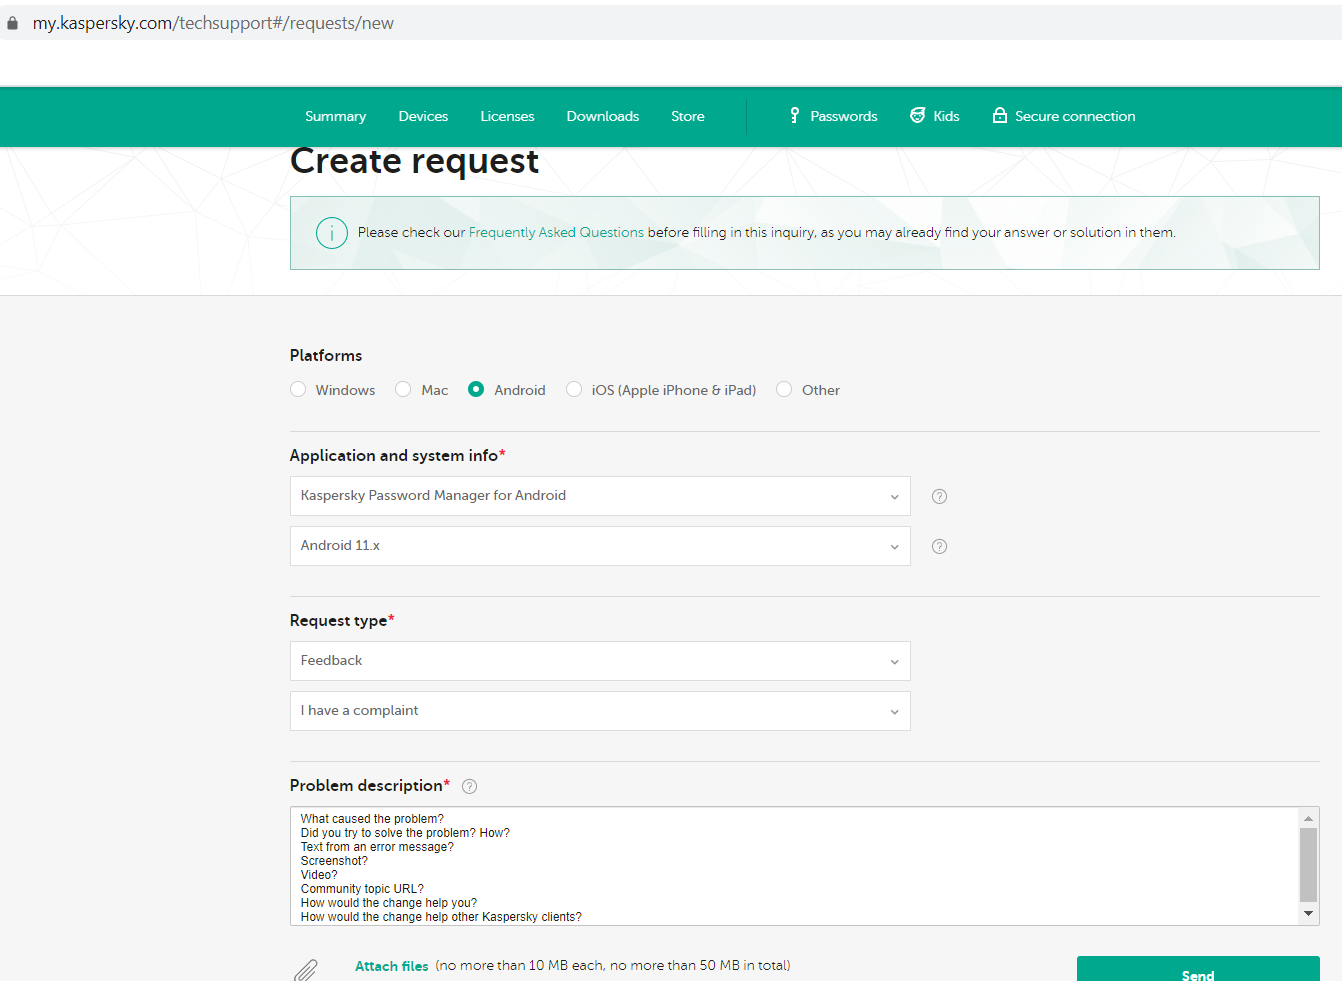Click the 'Create request' heading text

(414, 161)
